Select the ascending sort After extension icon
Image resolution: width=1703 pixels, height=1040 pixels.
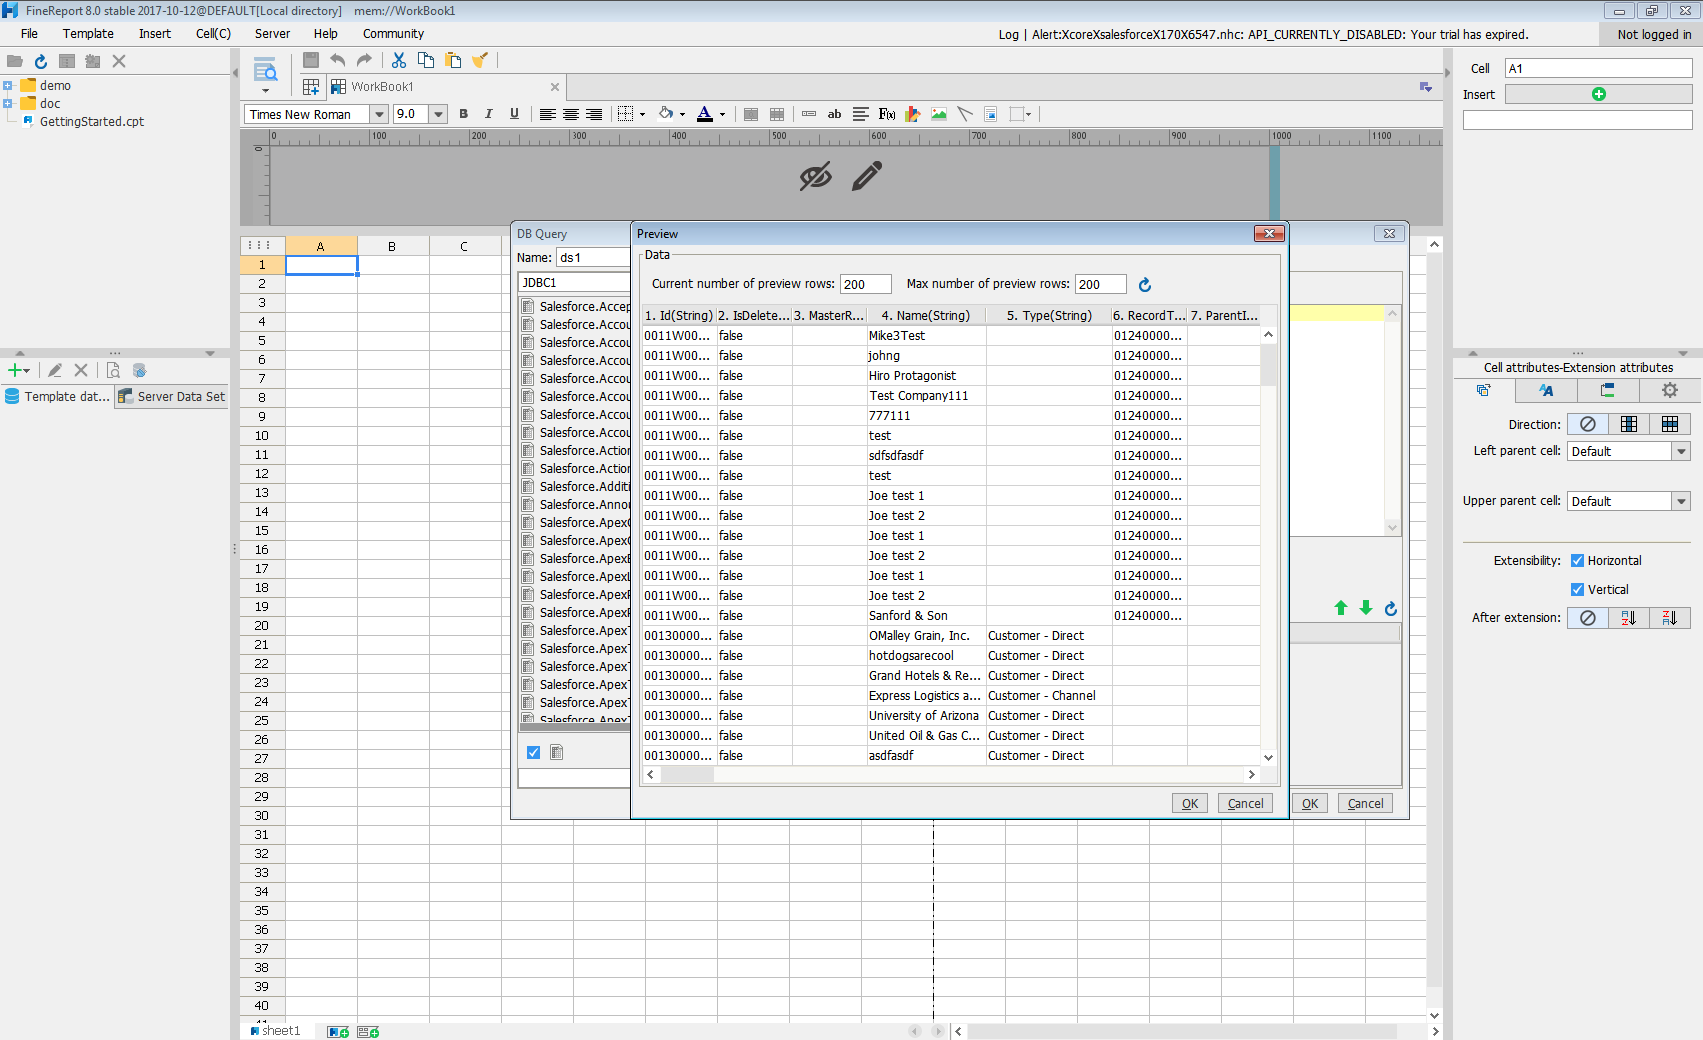[1629, 618]
